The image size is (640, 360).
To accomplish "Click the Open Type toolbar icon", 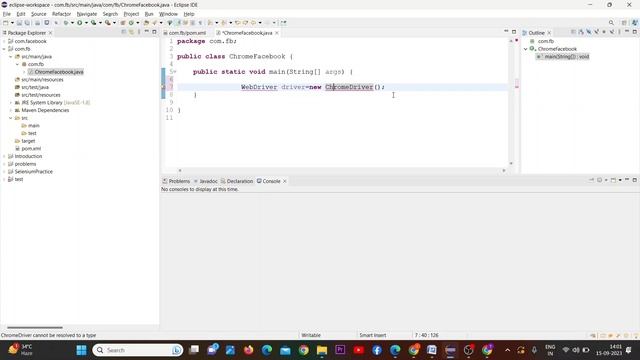I will (x=146, y=23).
